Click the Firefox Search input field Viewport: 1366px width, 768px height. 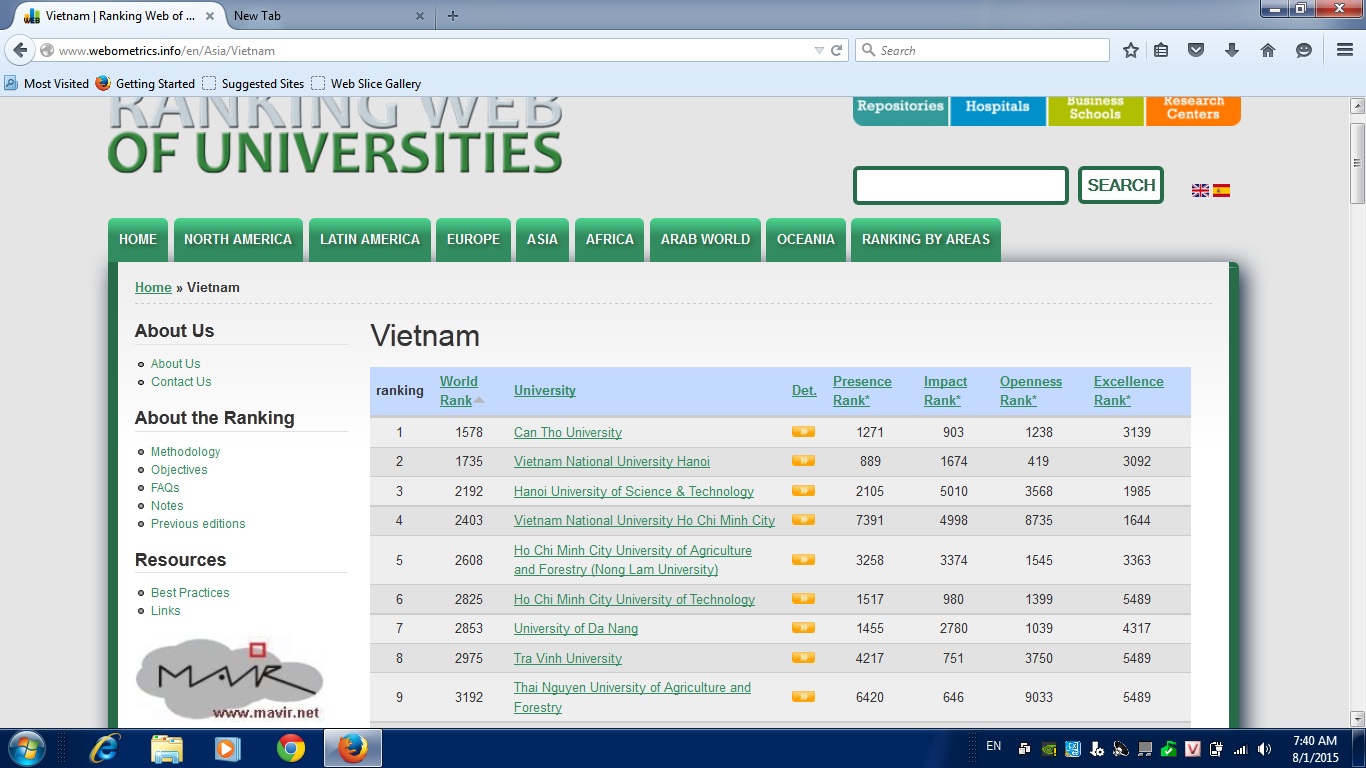pos(983,50)
